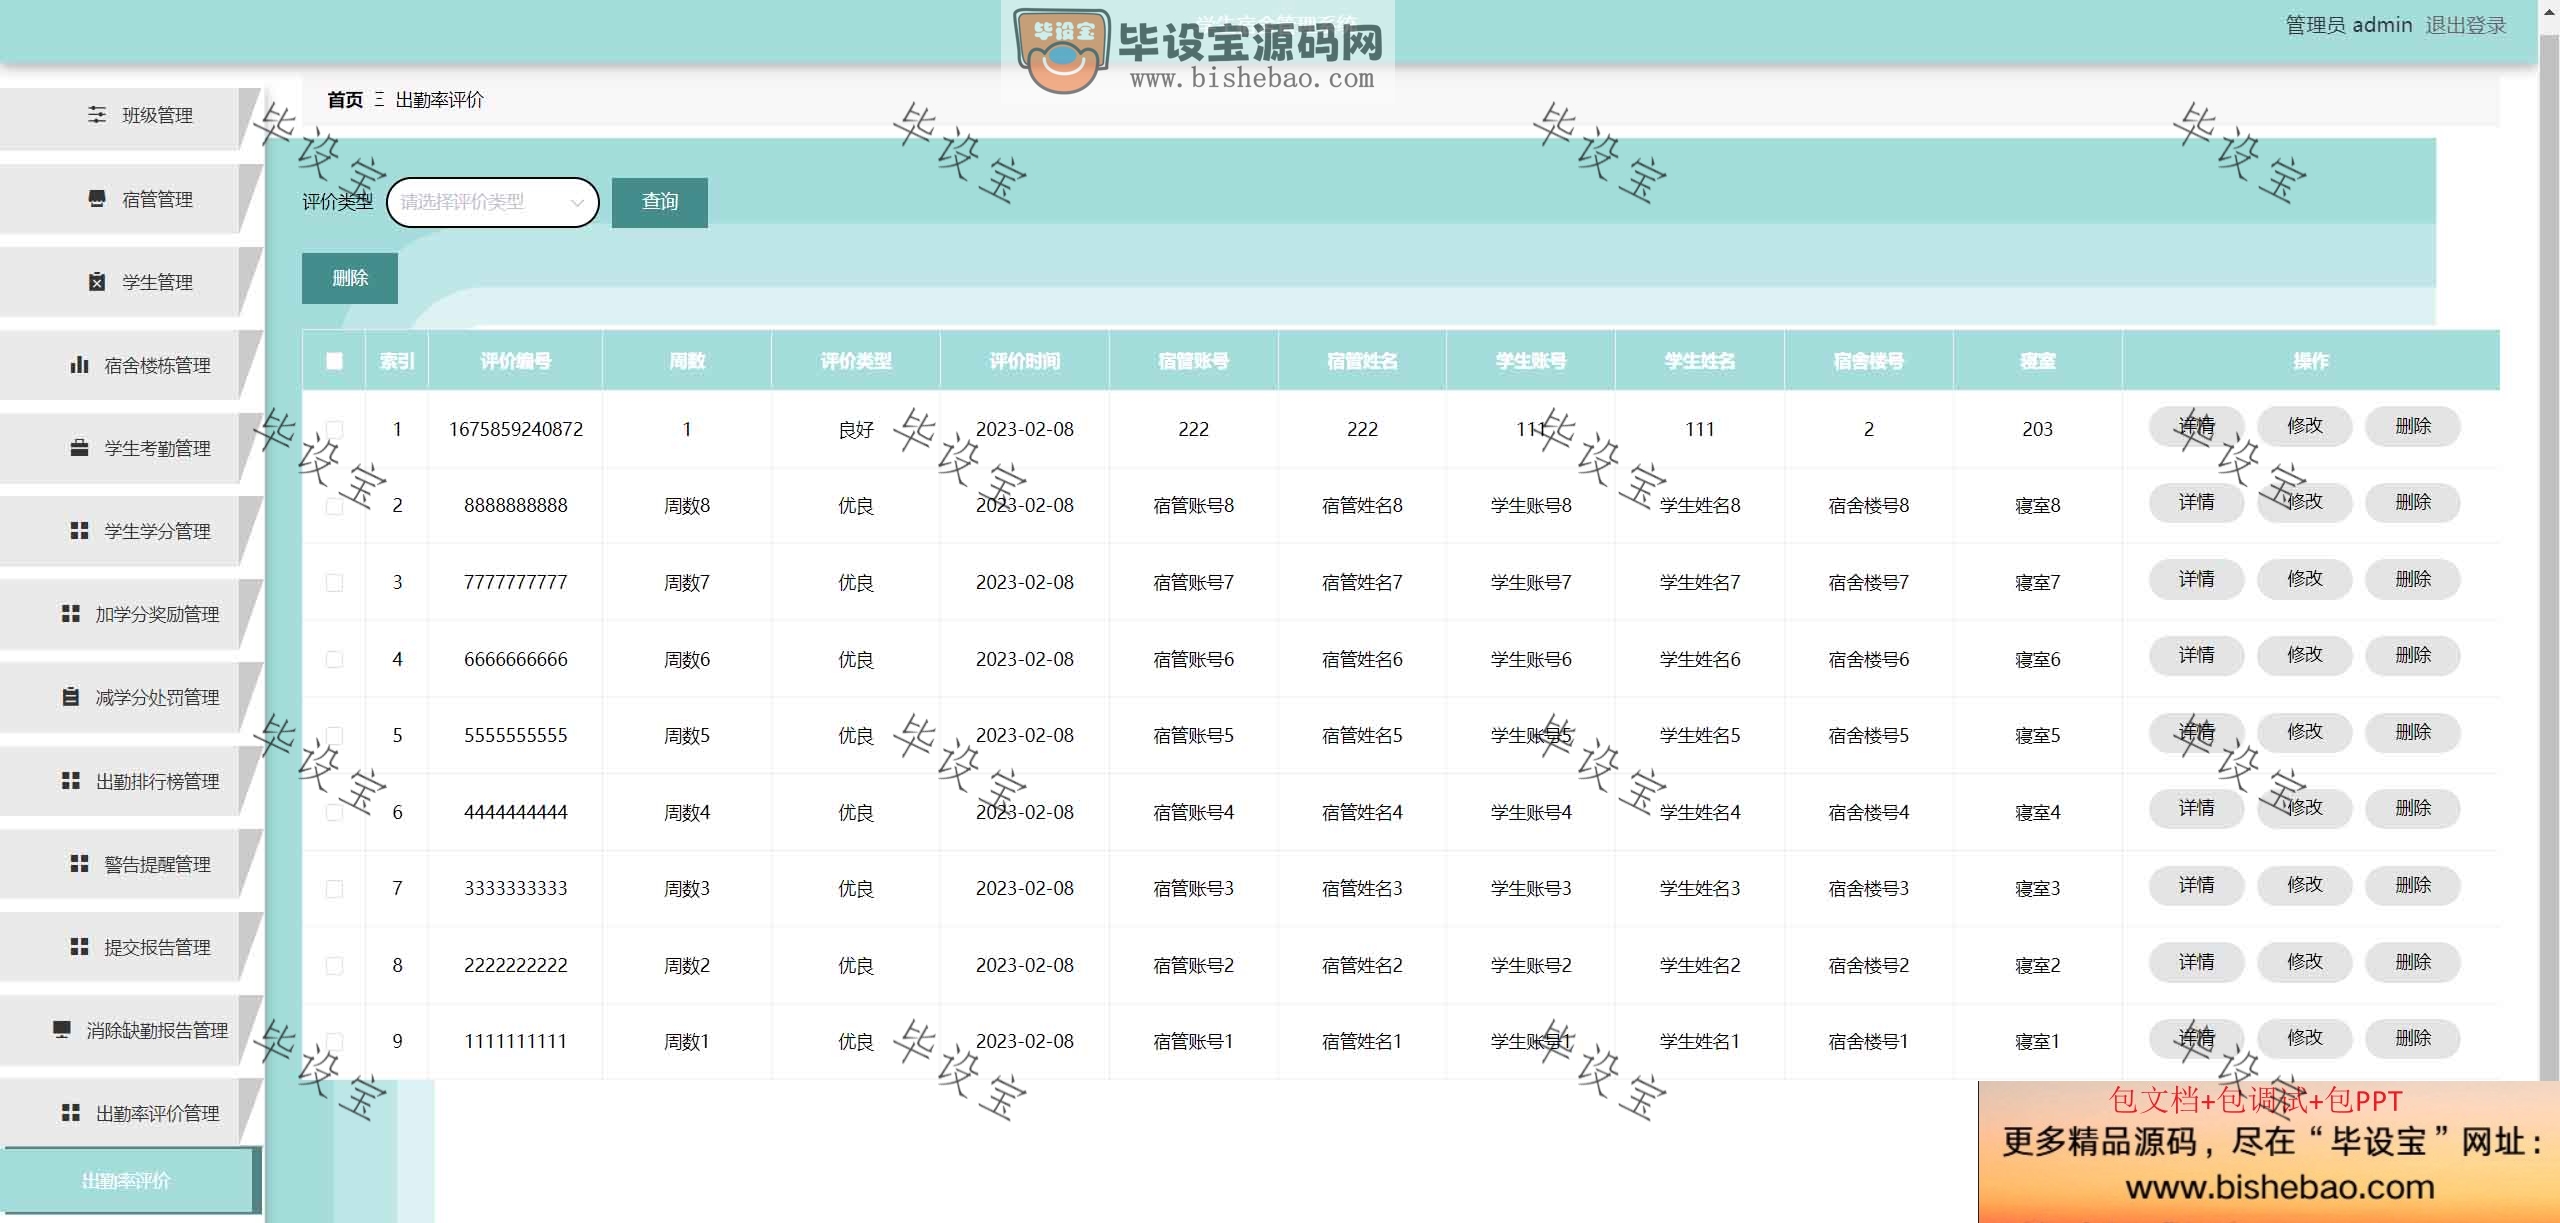The height and width of the screenshot is (1223, 2560).
Task: Click 删除 for row 周数4
Action: pos(2412,808)
